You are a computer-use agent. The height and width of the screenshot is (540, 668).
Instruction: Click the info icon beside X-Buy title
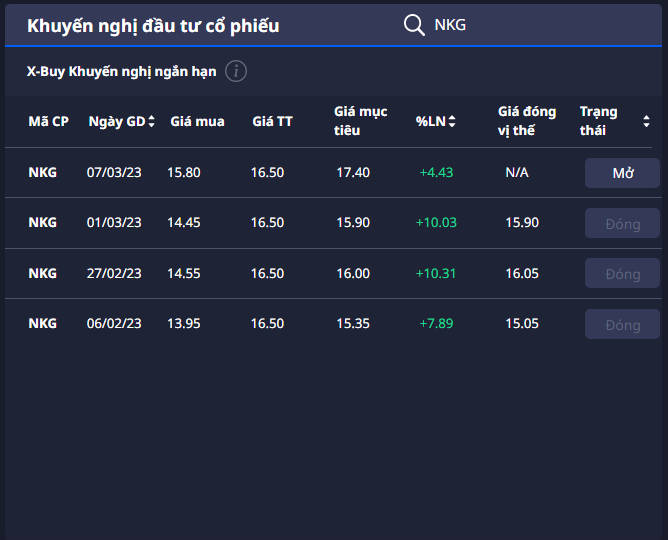[x=236, y=71]
